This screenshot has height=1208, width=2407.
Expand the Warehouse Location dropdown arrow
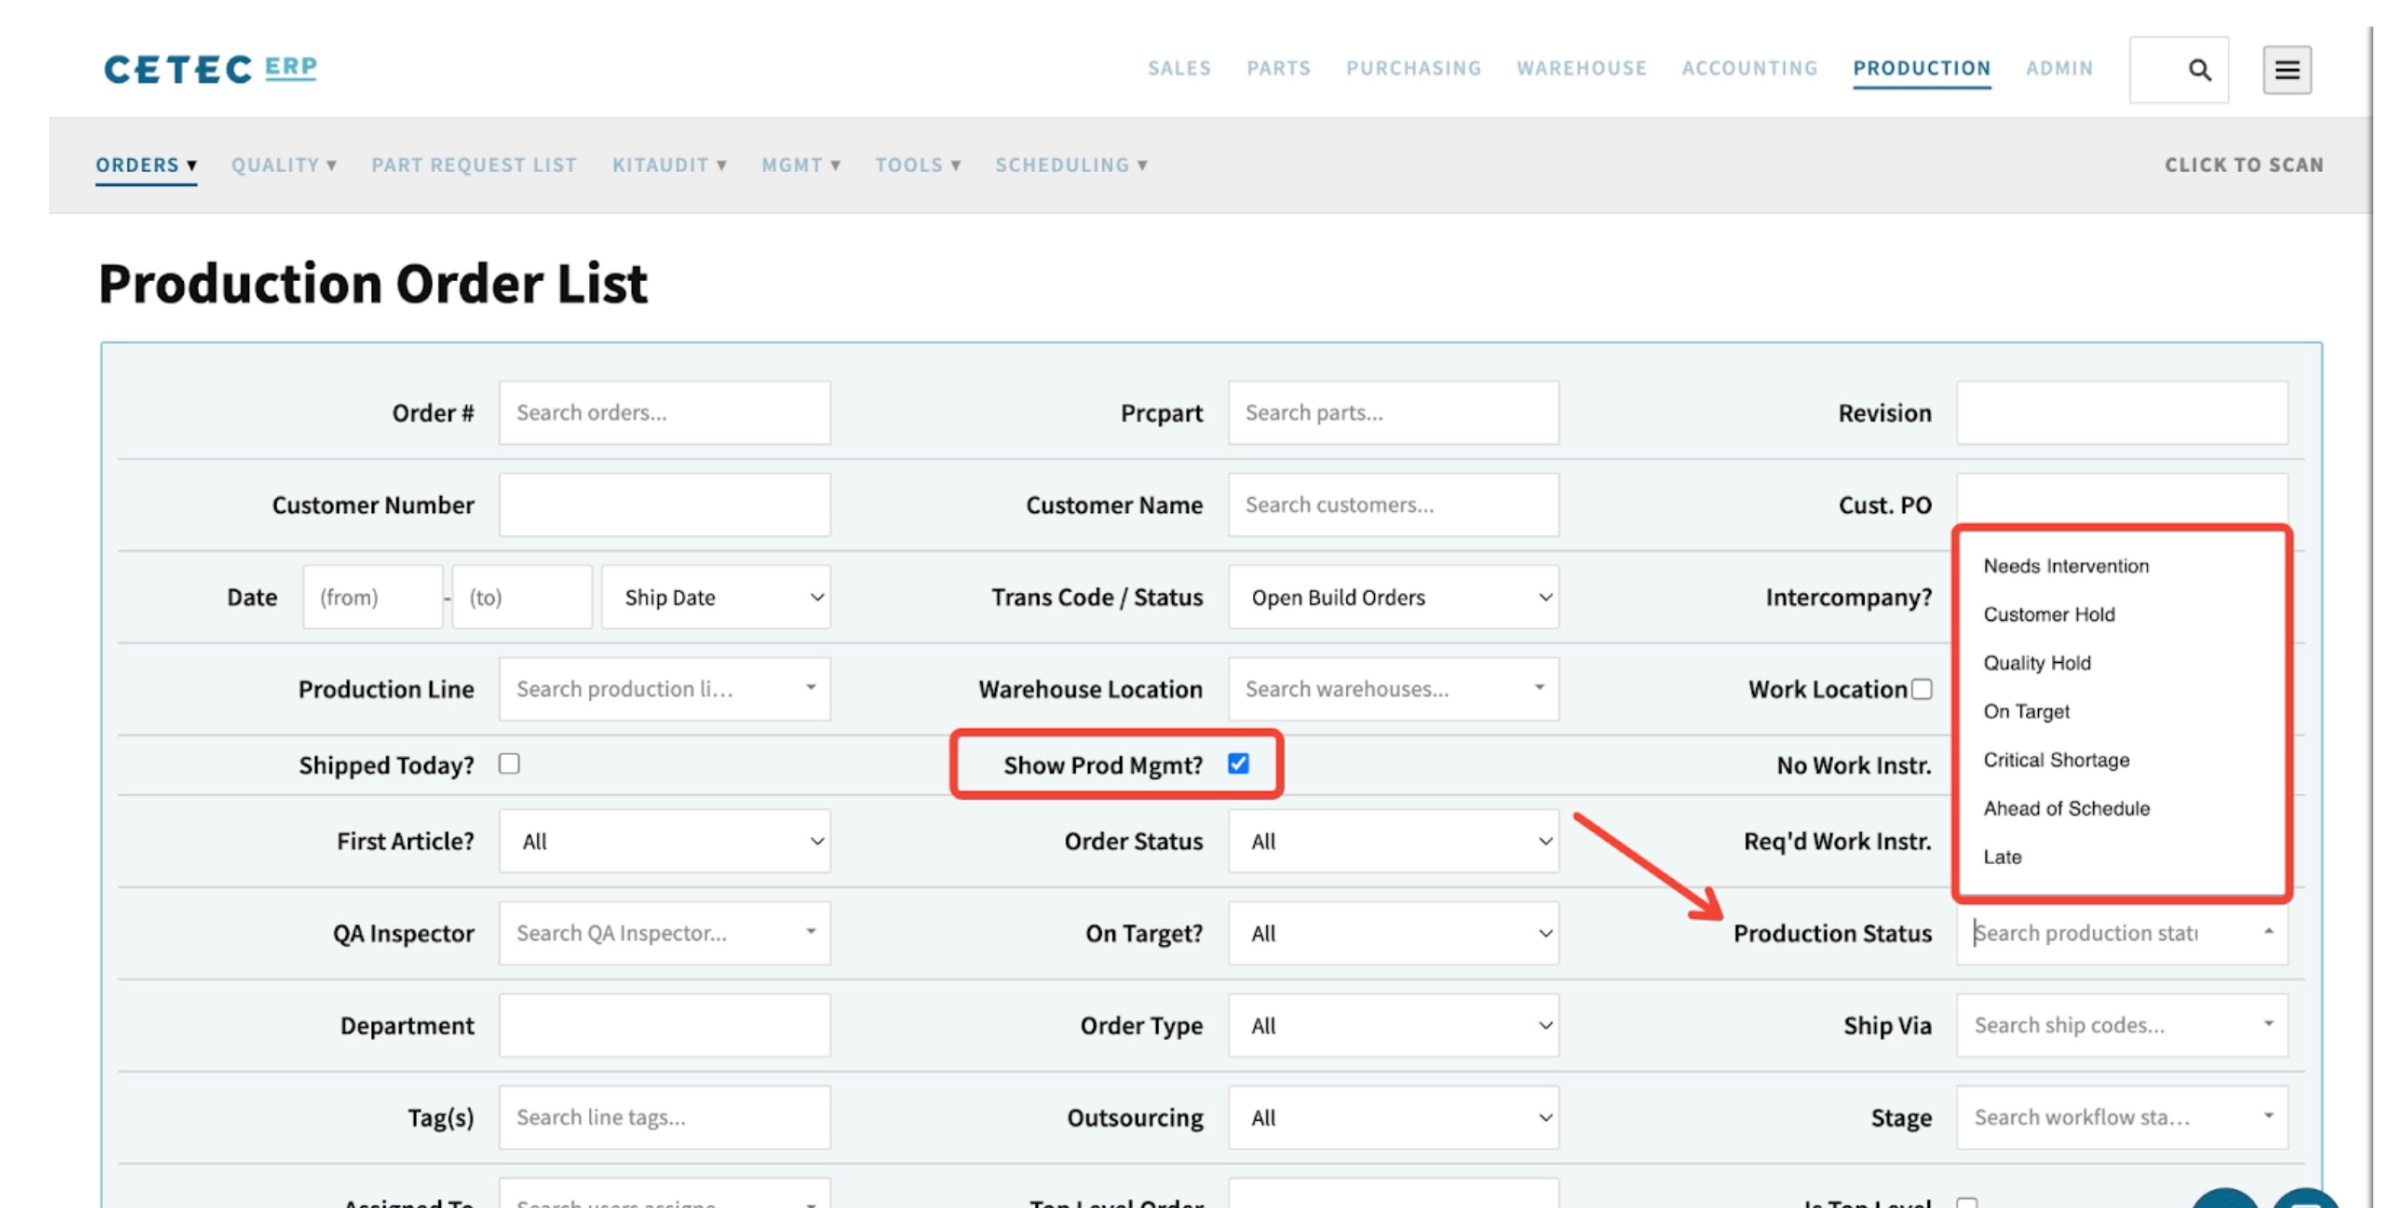pos(1539,688)
